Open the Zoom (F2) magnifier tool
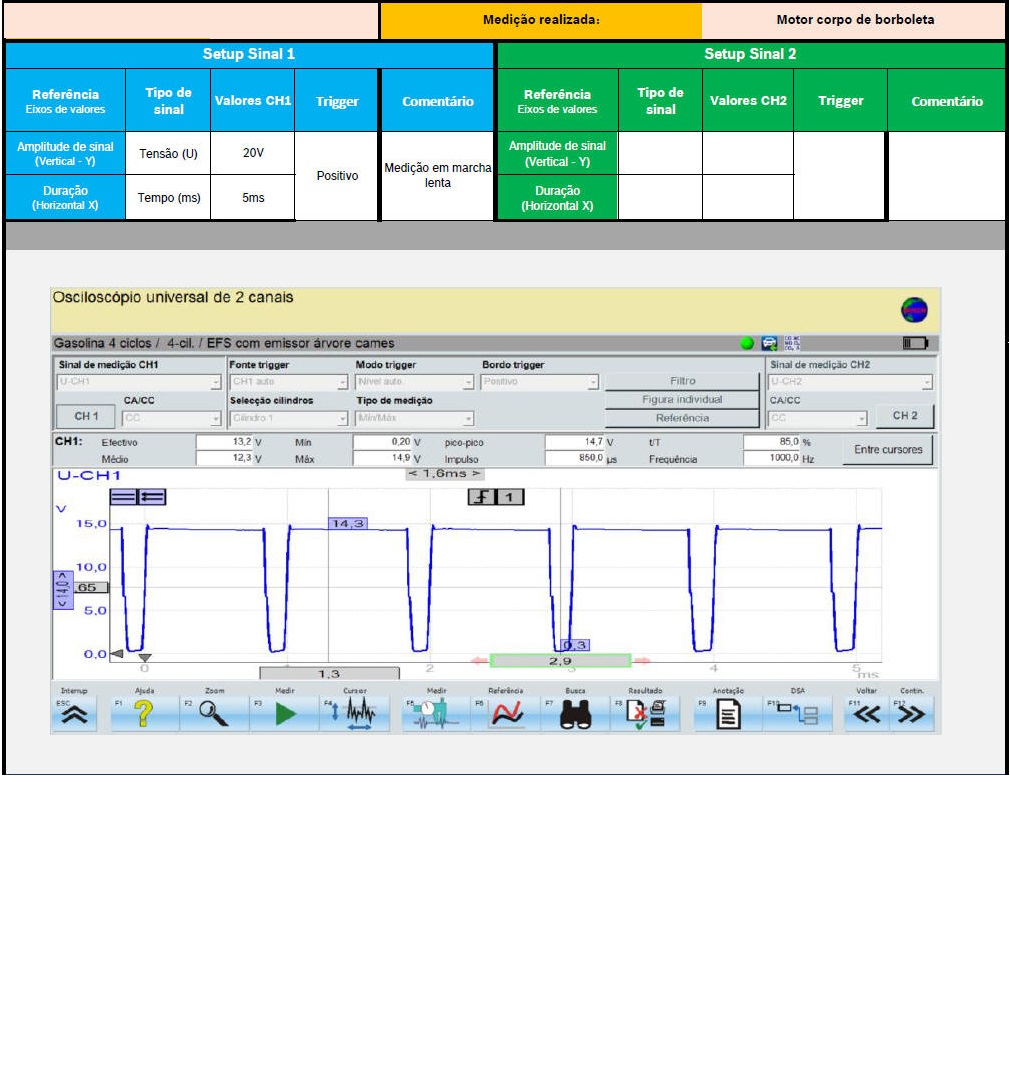1010x1072 pixels. [214, 713]
